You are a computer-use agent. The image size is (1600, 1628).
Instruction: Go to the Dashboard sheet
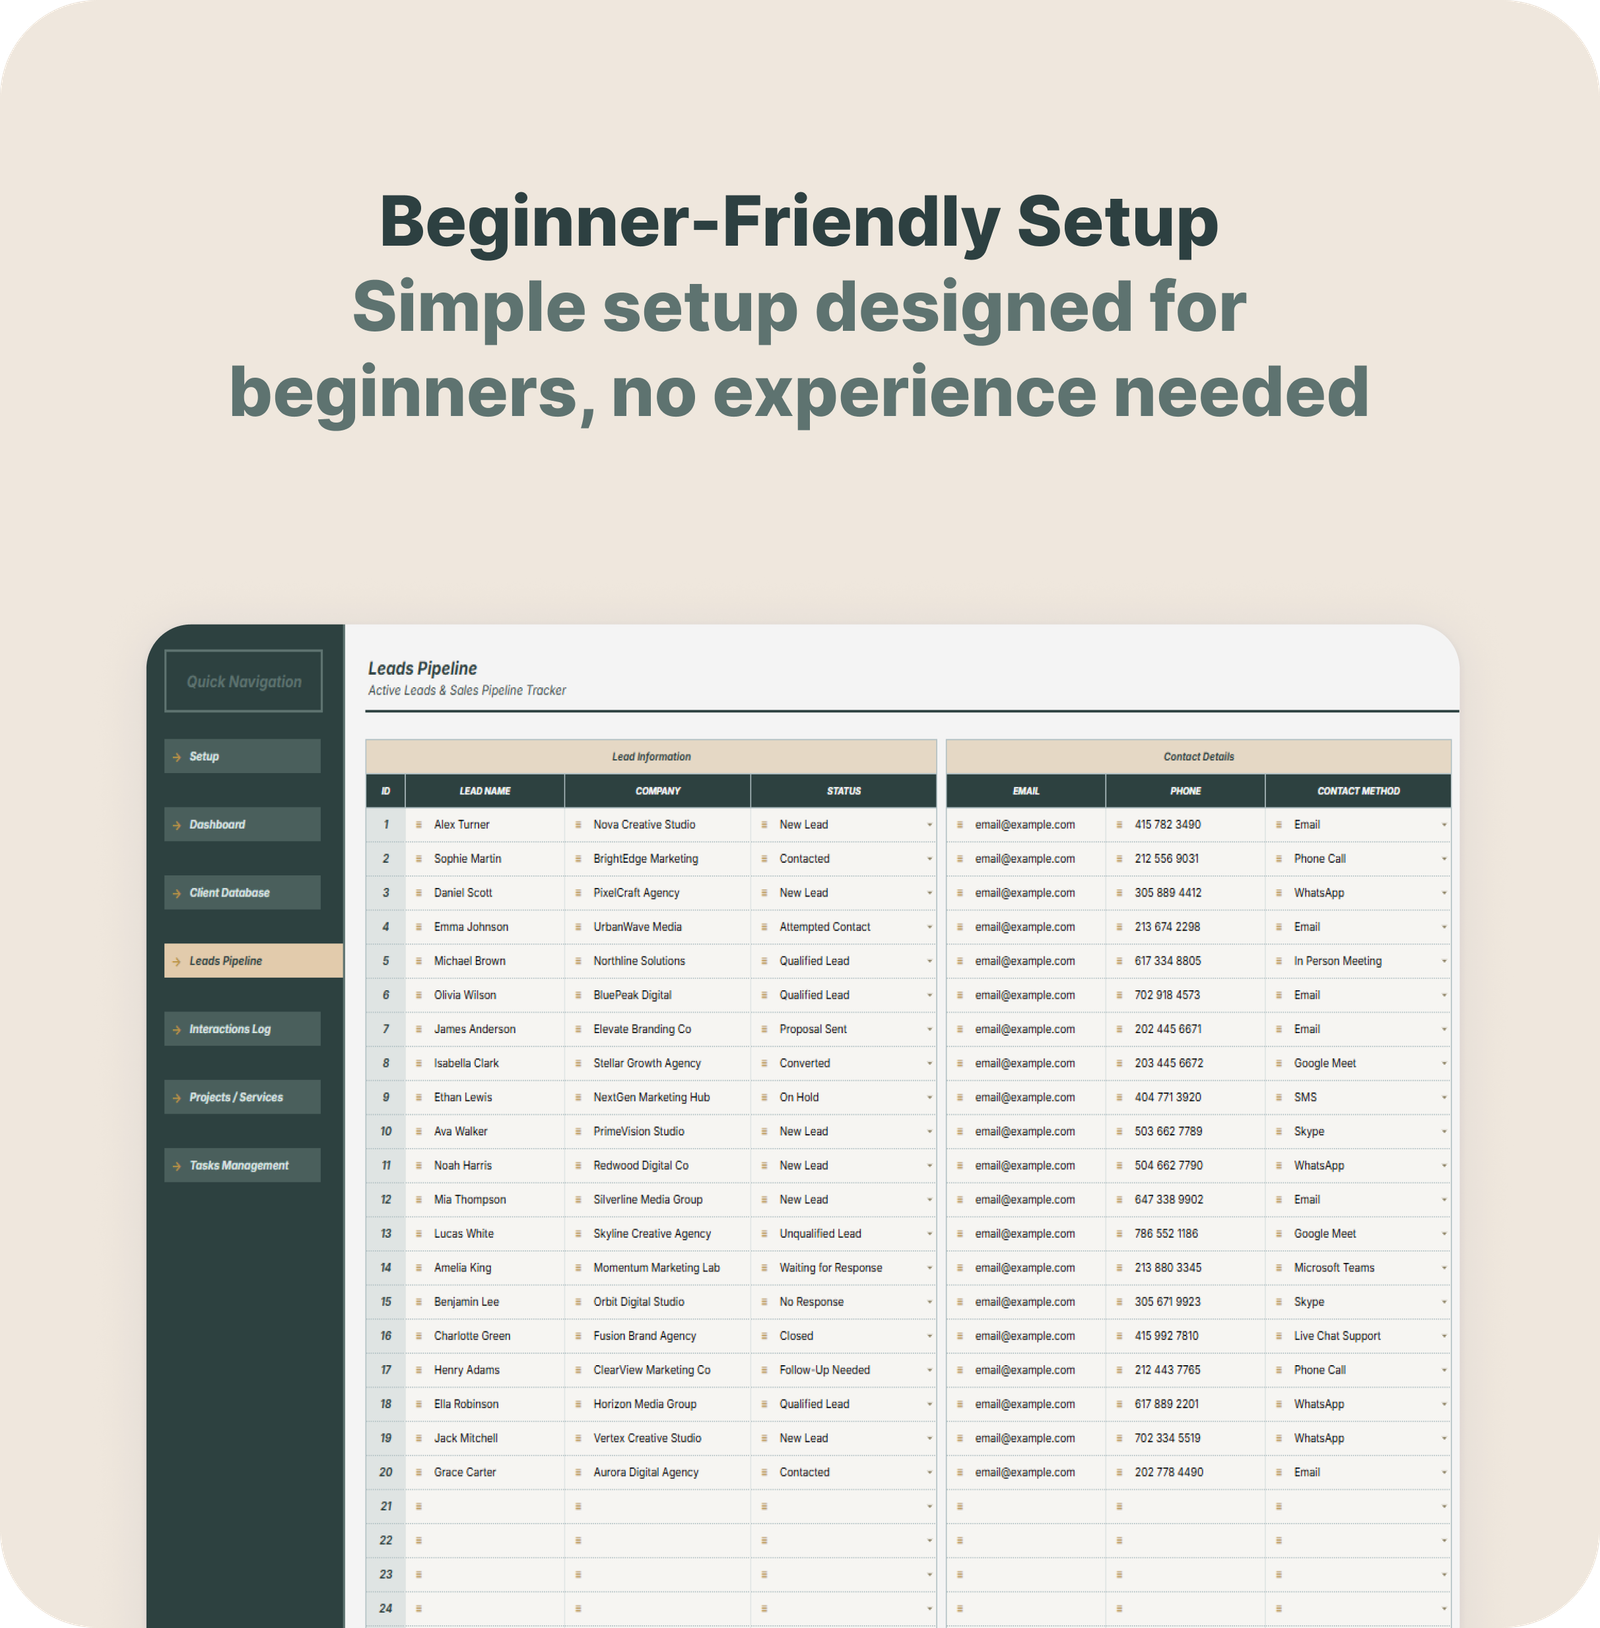click(x=242, y=824)
